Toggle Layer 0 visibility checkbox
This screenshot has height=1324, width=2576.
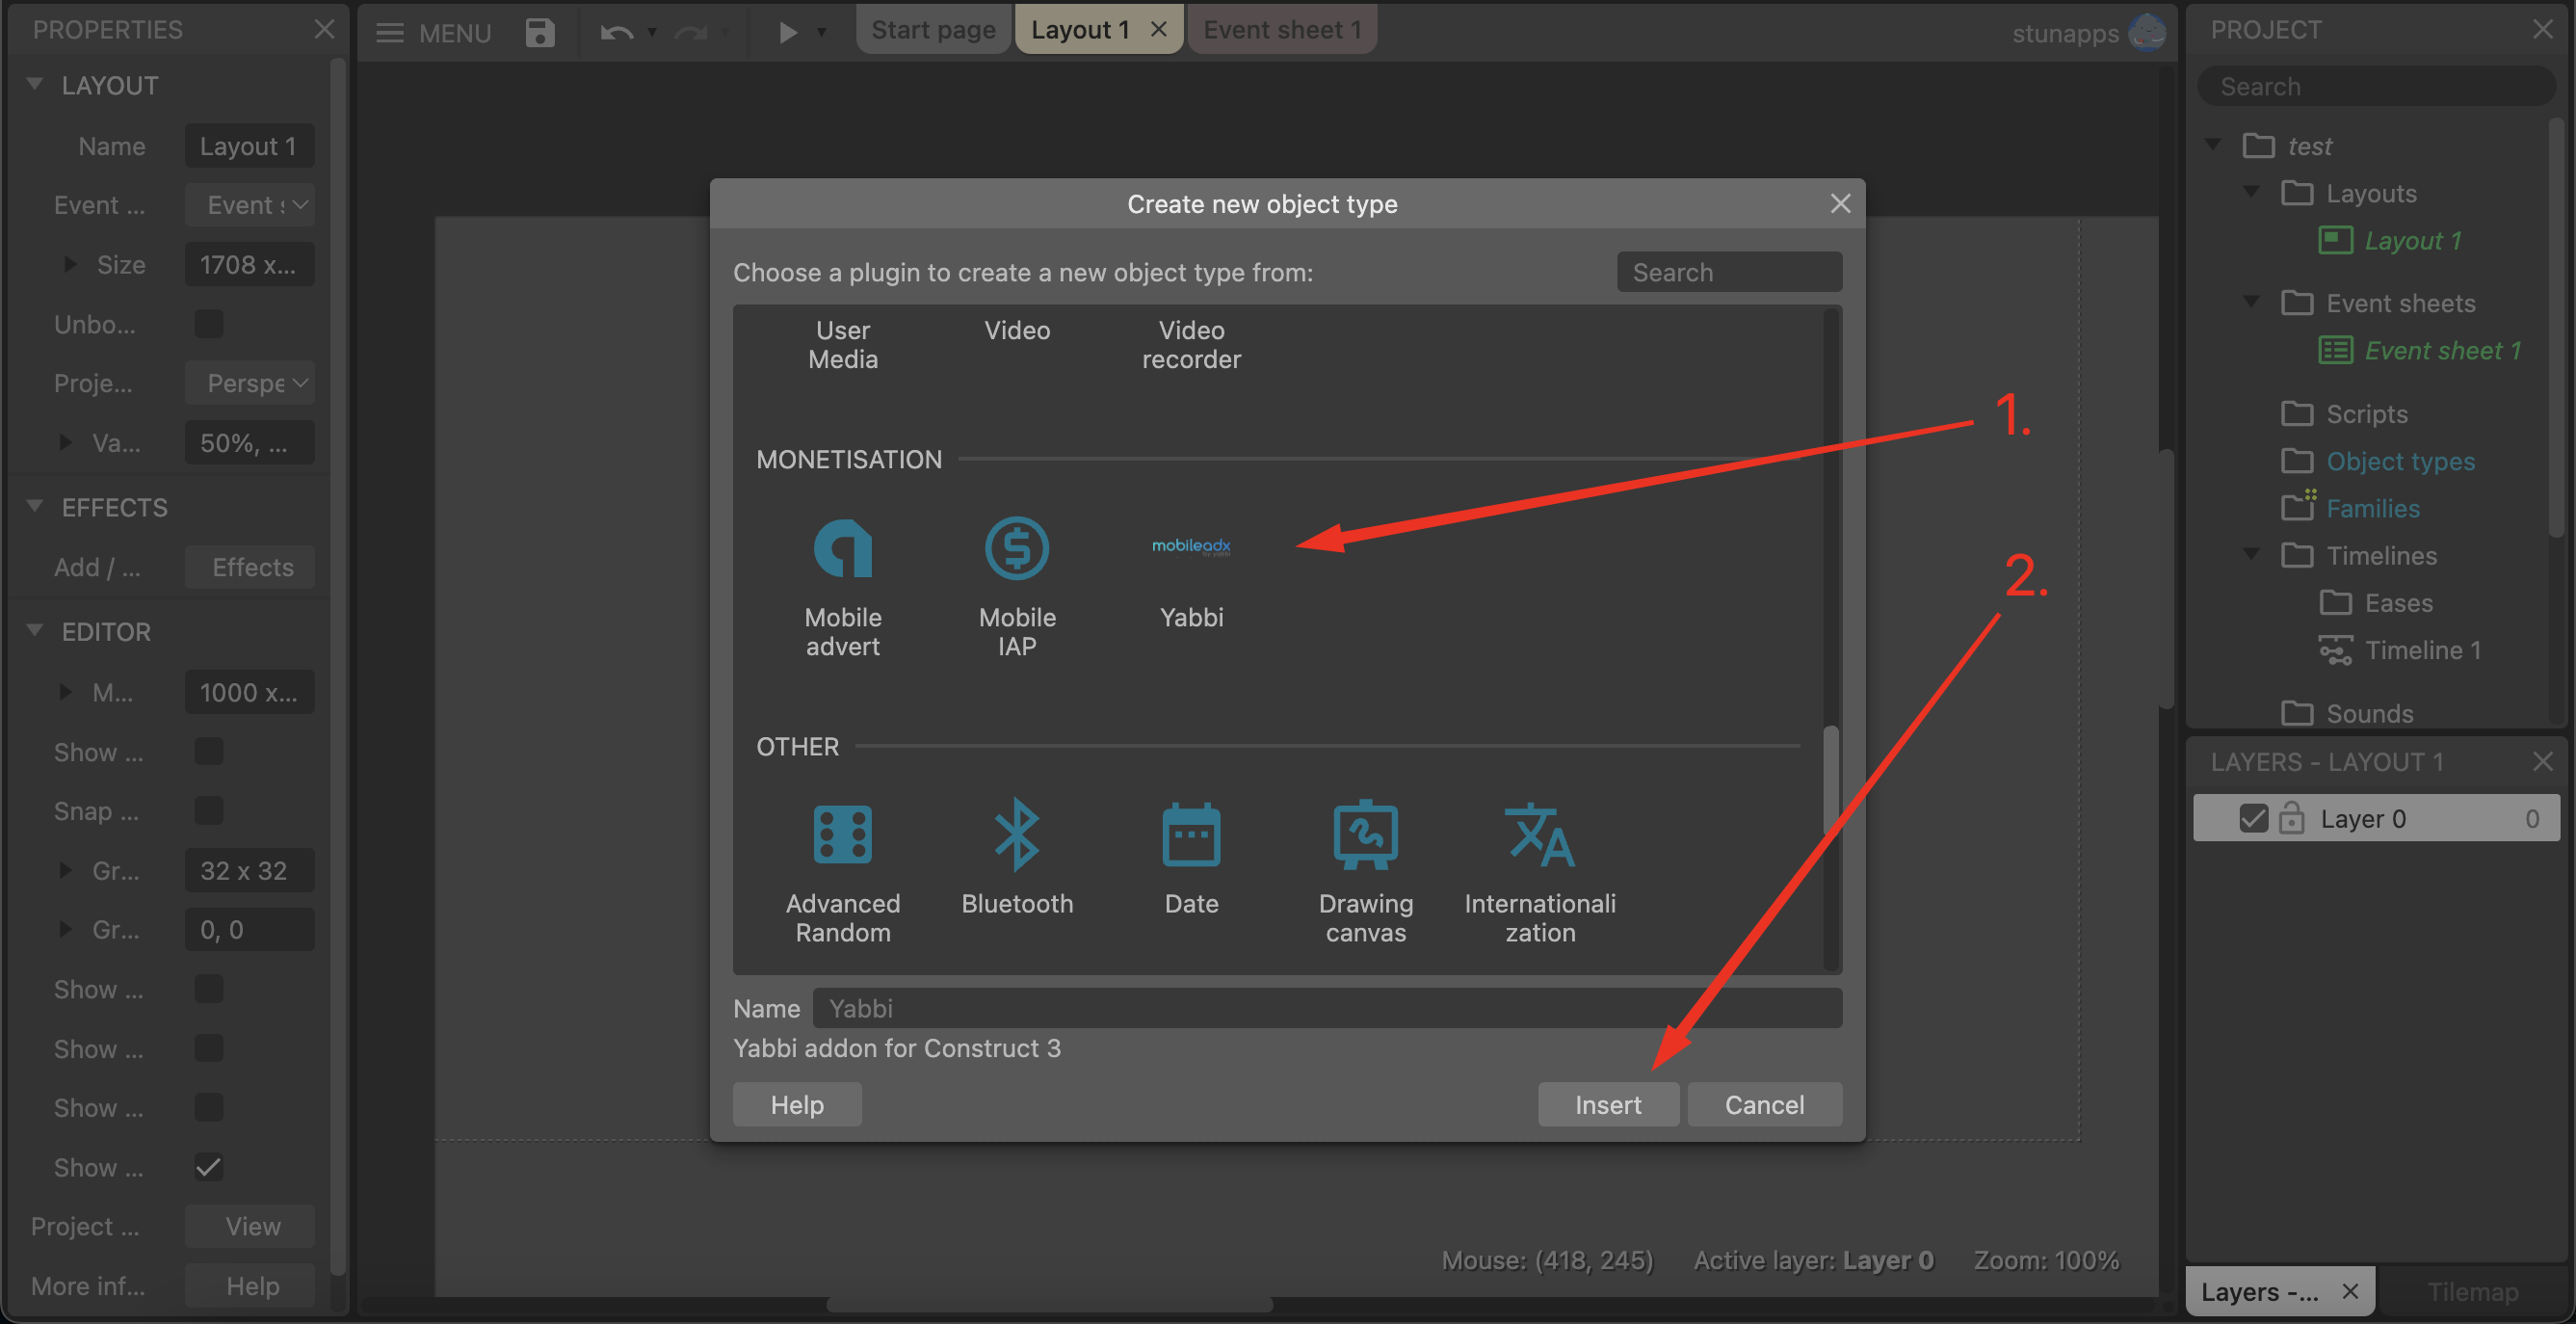tap(2252, 818)
